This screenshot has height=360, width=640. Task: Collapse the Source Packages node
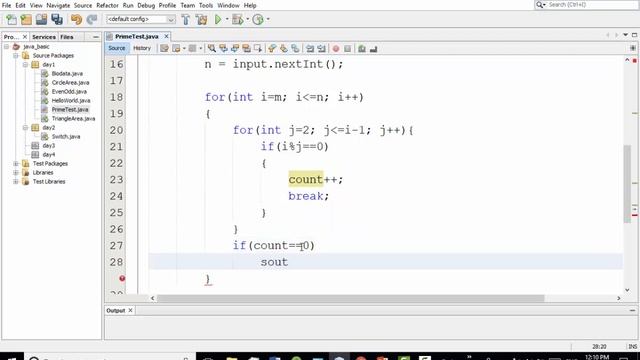[16, 56]
